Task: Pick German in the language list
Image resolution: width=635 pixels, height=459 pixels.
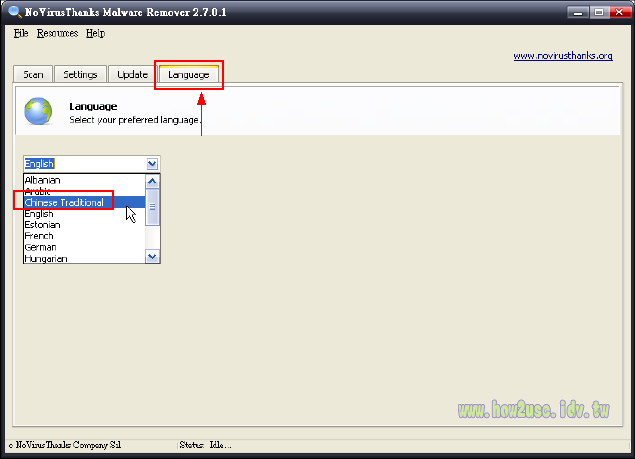Action: (40, 247)
